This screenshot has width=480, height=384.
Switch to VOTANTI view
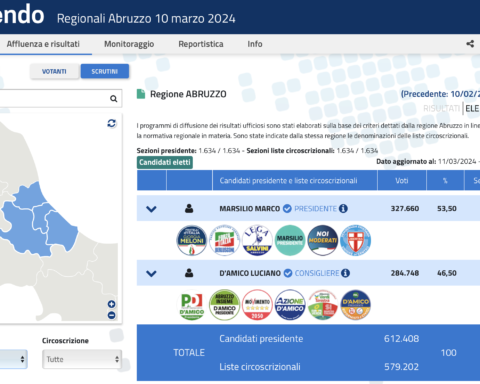click(55, 71)
